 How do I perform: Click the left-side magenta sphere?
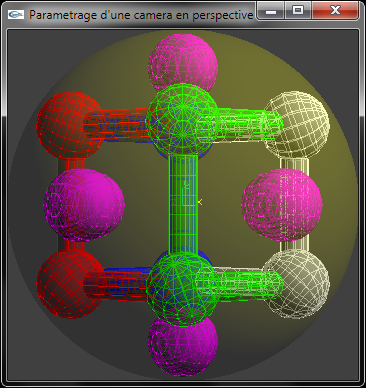pyautogui.click(x=84, y=204)
